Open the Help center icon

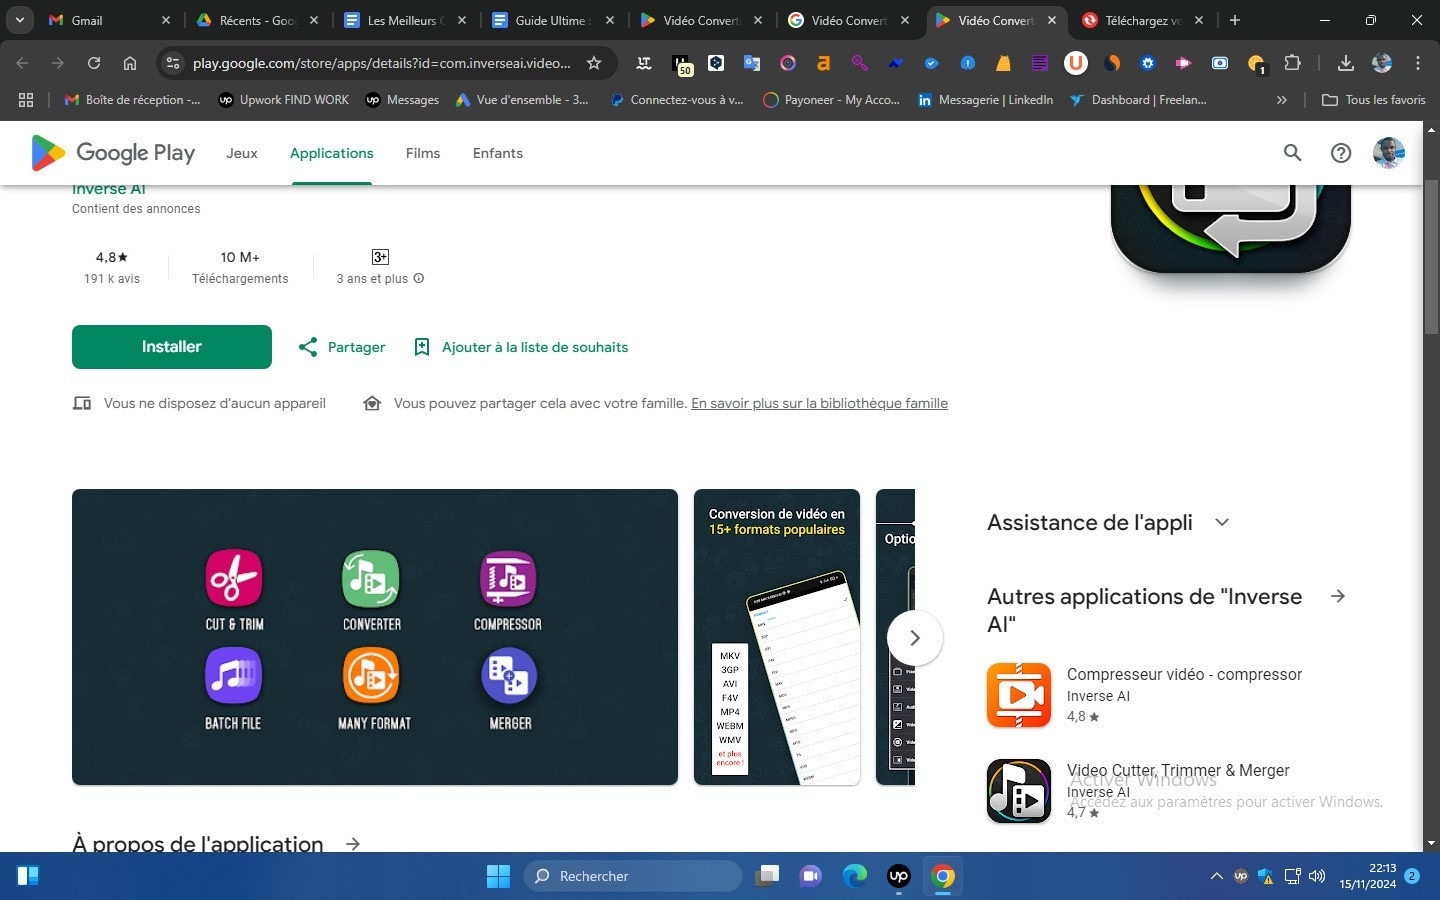click(x=1341, y=153)
